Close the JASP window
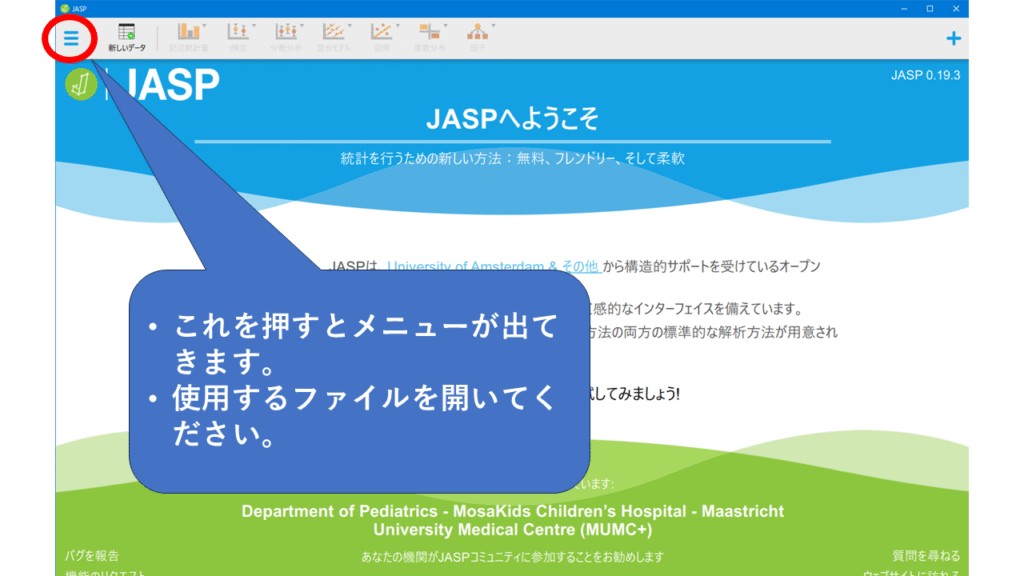Image resolution: width=1024 pixels, height=576 pixels. click(956, 8)
